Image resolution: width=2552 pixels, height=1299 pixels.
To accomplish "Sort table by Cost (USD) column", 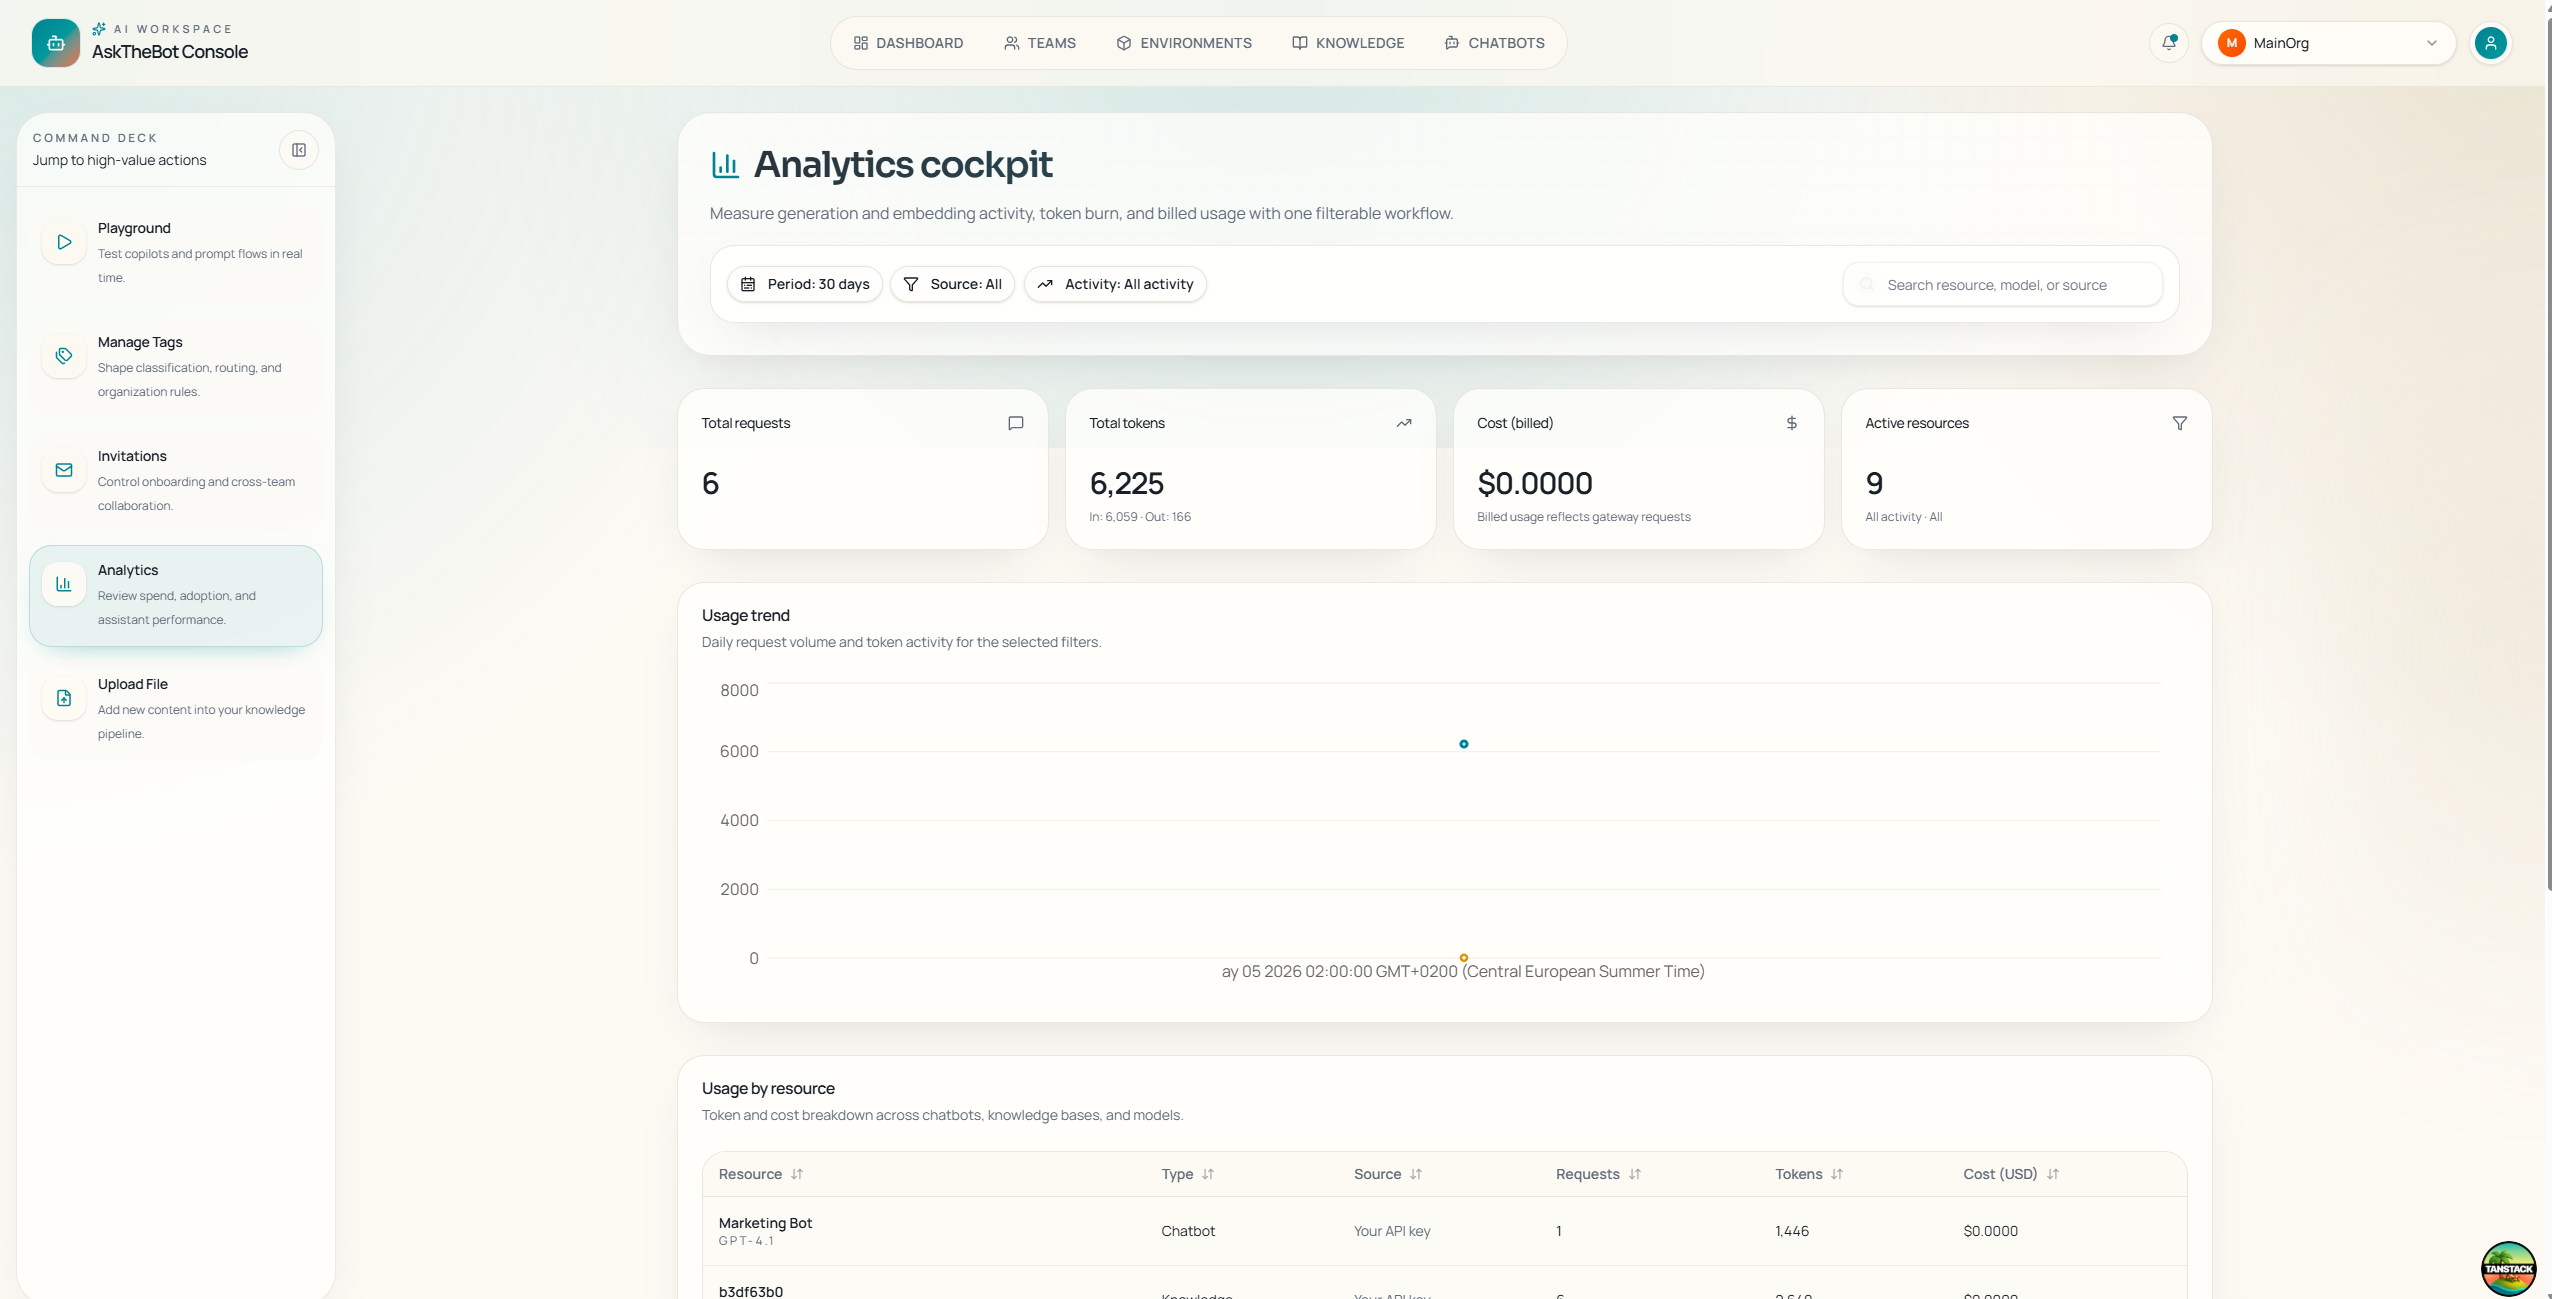I will tap(2011, 1174).
